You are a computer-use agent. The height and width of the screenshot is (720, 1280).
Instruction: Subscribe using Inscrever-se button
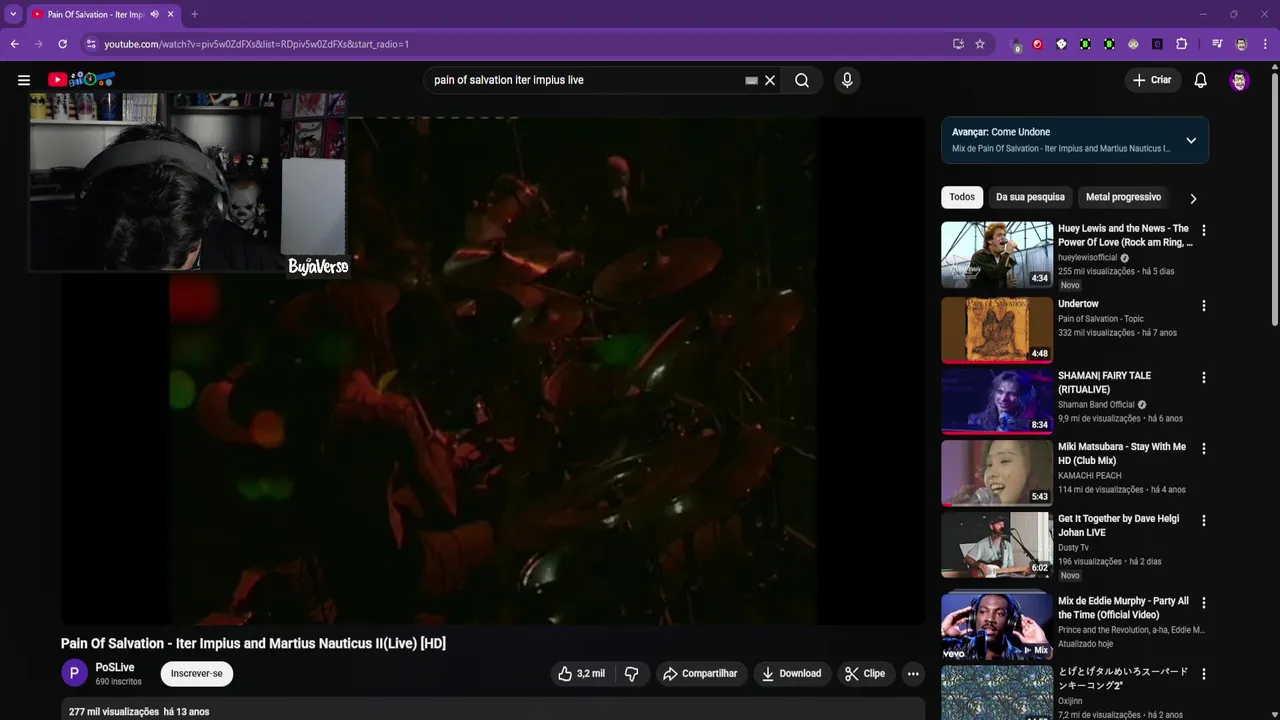click(197, 674)
